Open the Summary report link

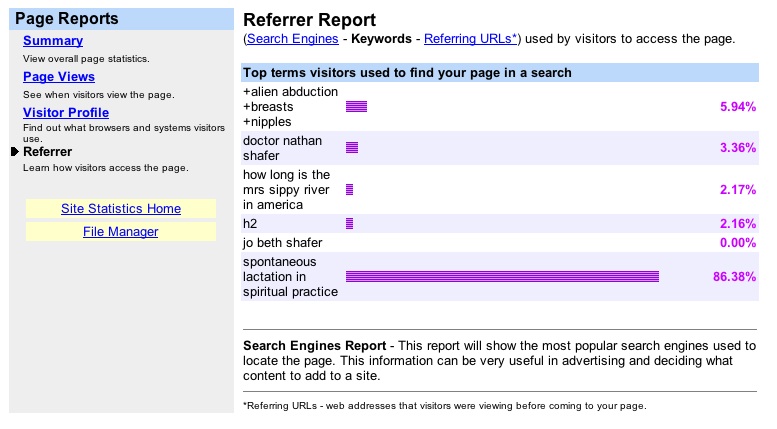point(53,41)
